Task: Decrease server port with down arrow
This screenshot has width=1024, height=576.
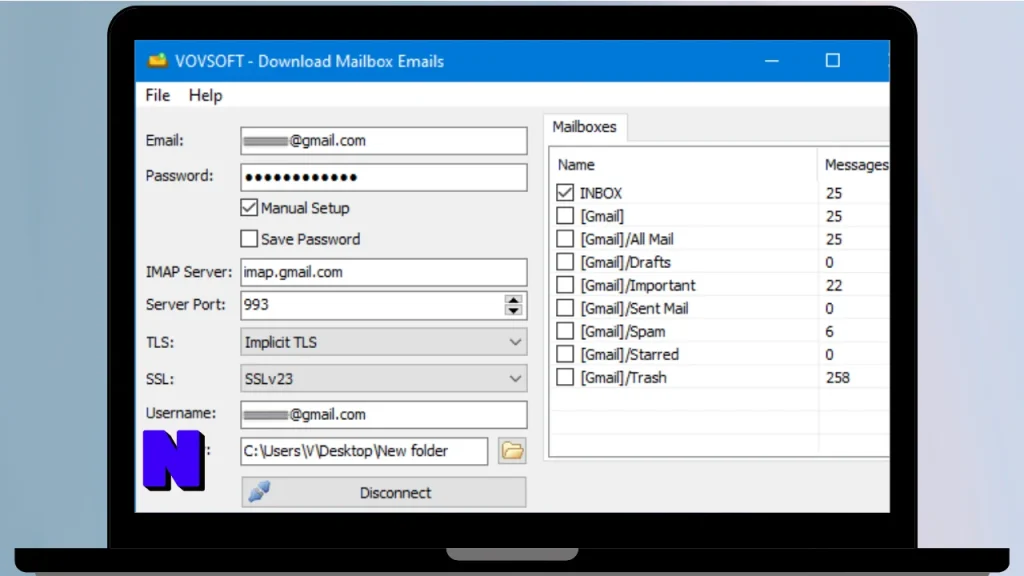Action: coord(513,310)
